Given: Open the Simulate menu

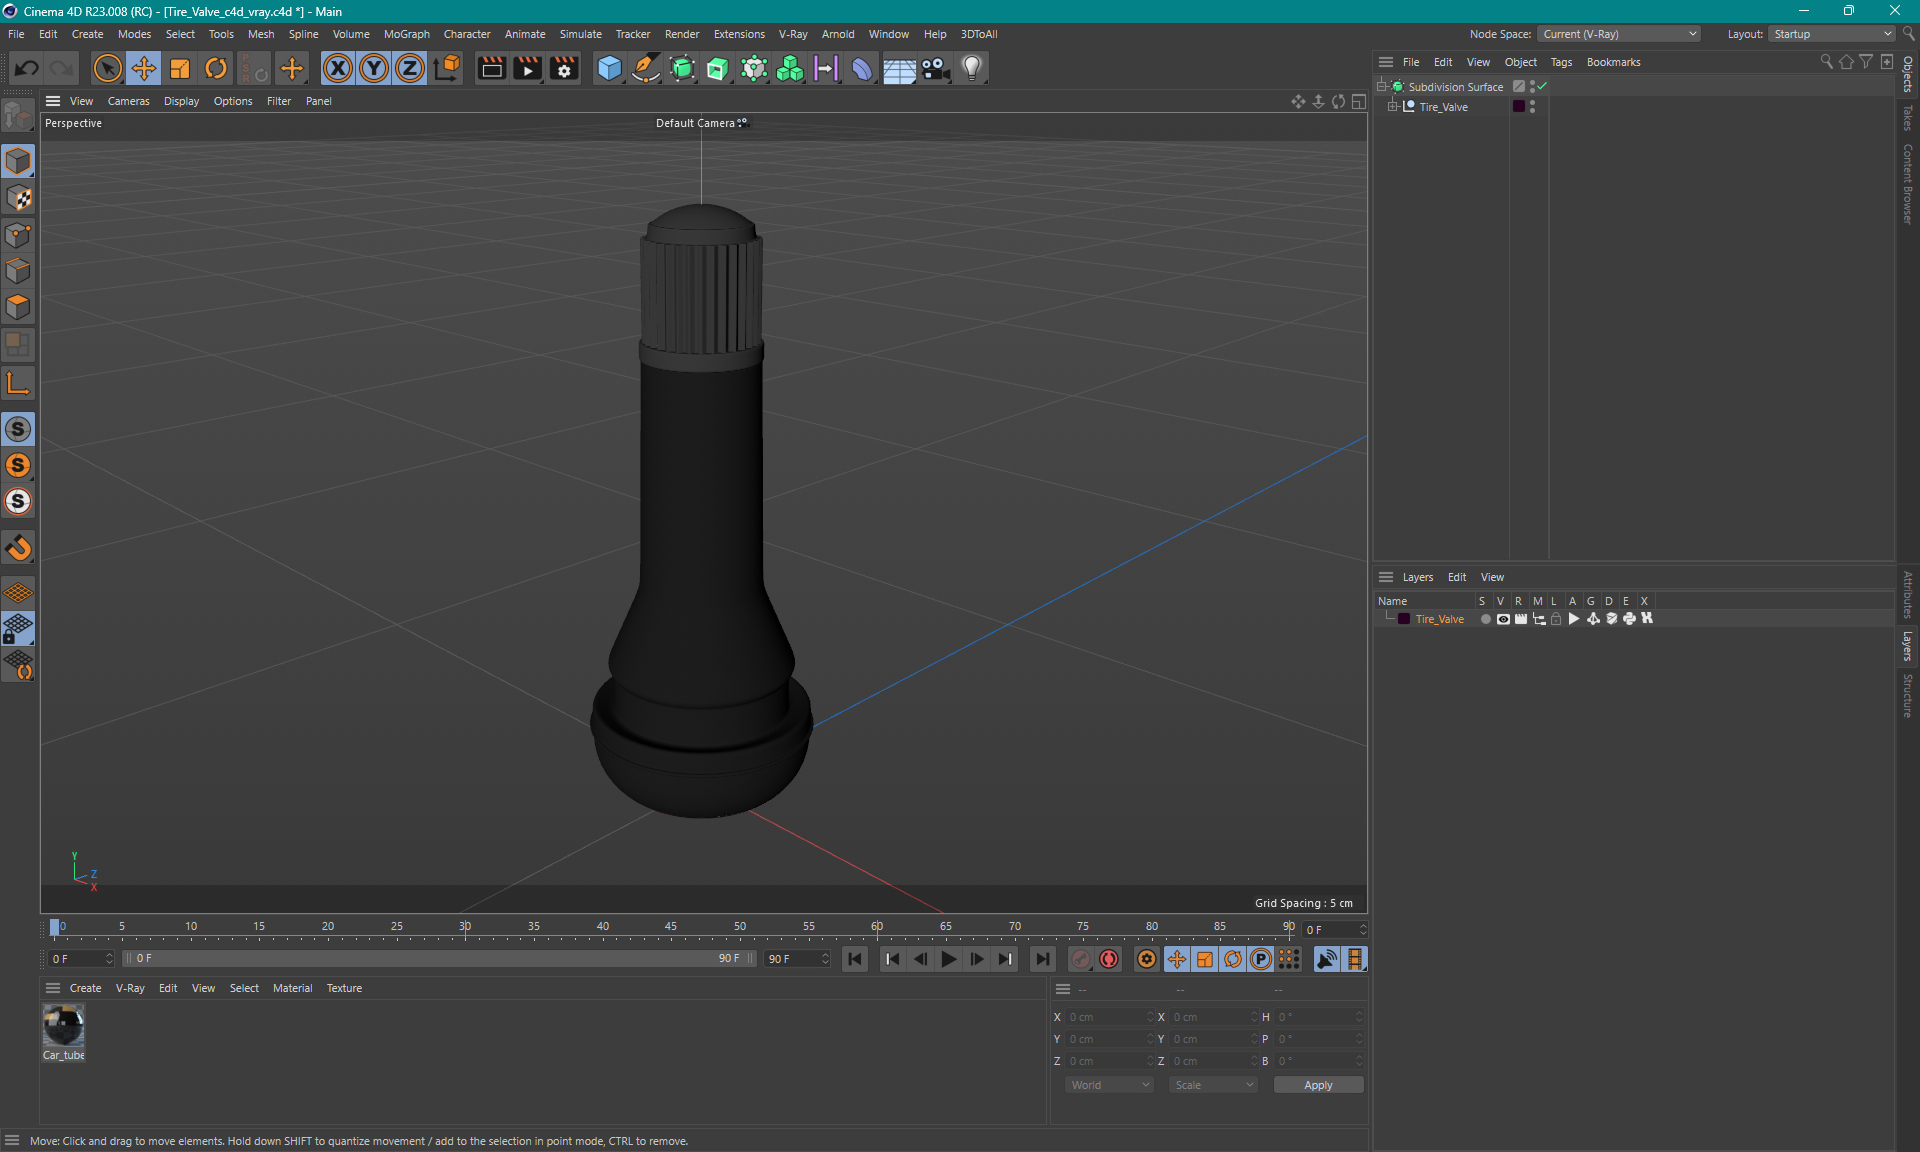Looking at the screenshot, I should (x=580, y=34).
